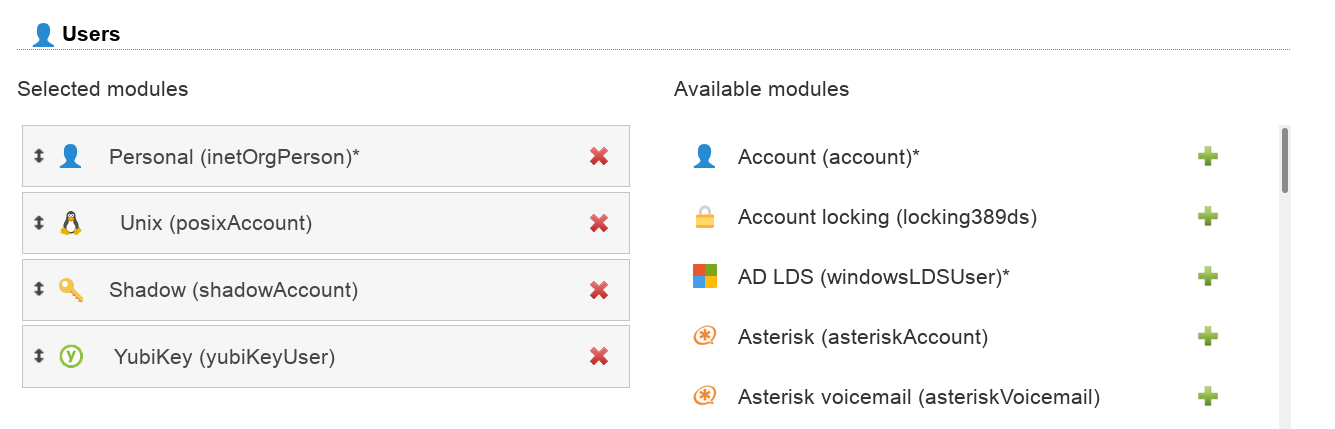Add the Asterisk (asteriskAccount) module
1335x429 pixels.
1208,337
